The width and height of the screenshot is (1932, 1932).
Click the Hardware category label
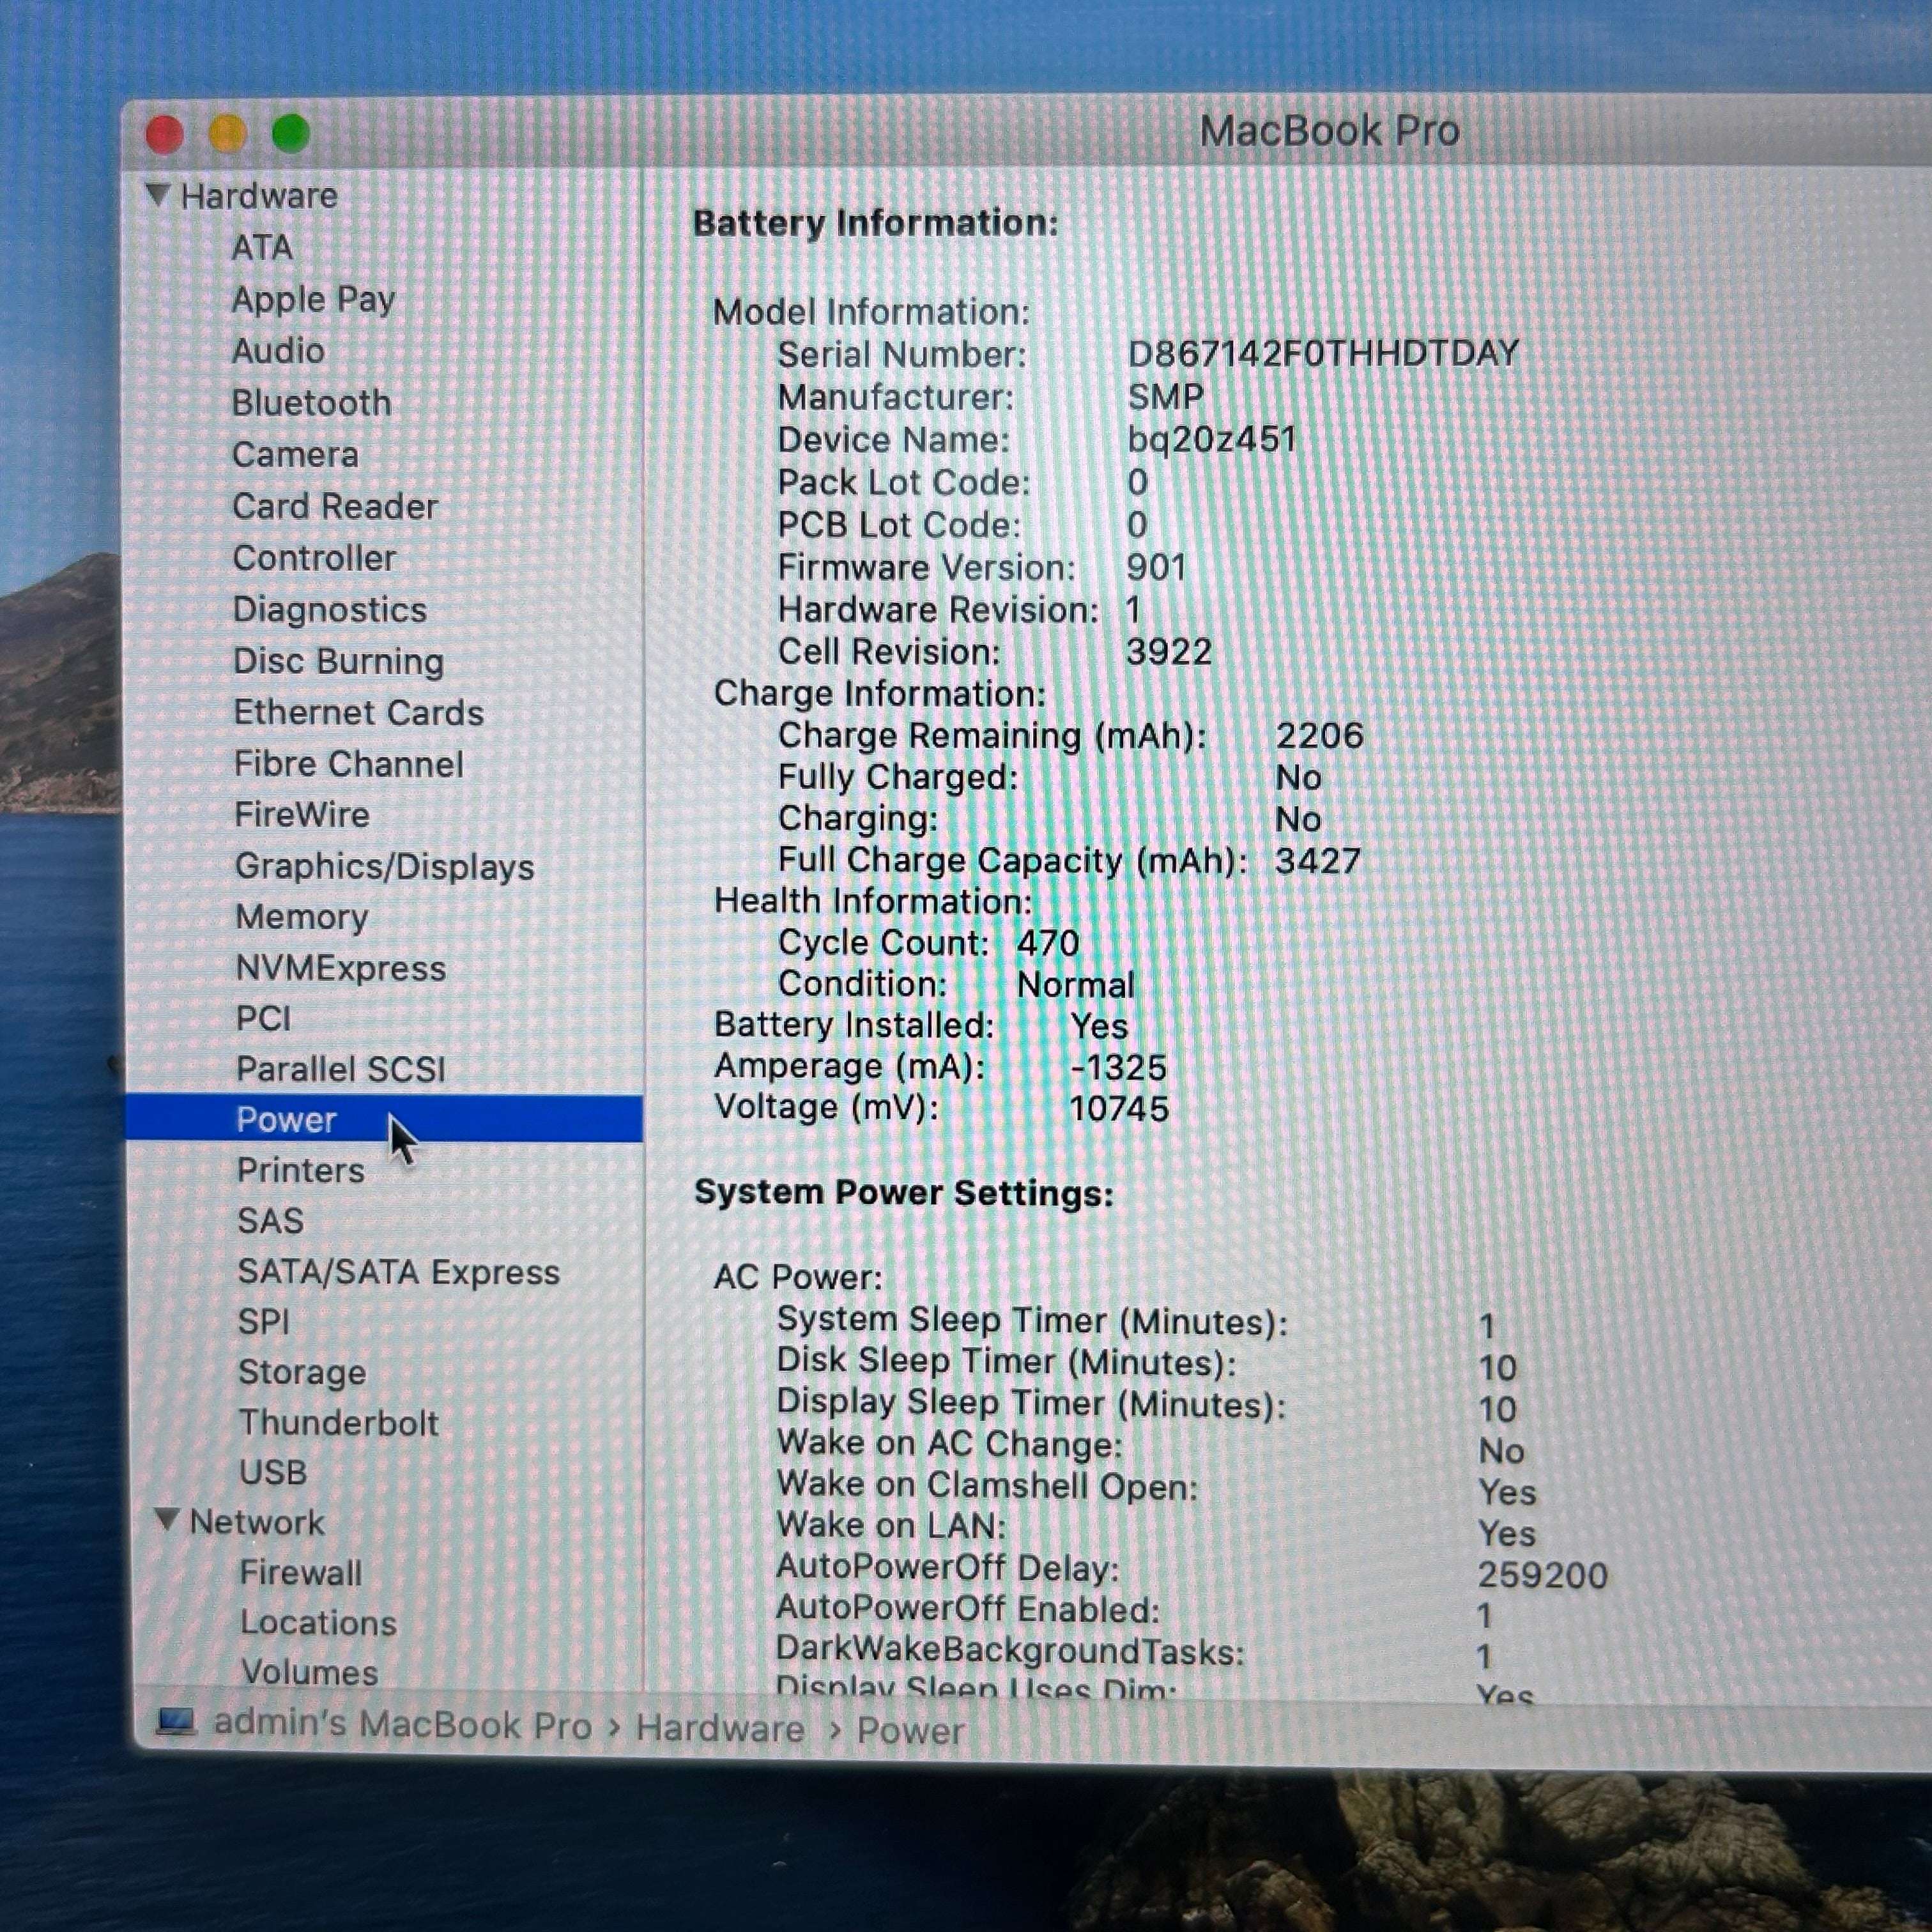(x=259, y=196)
